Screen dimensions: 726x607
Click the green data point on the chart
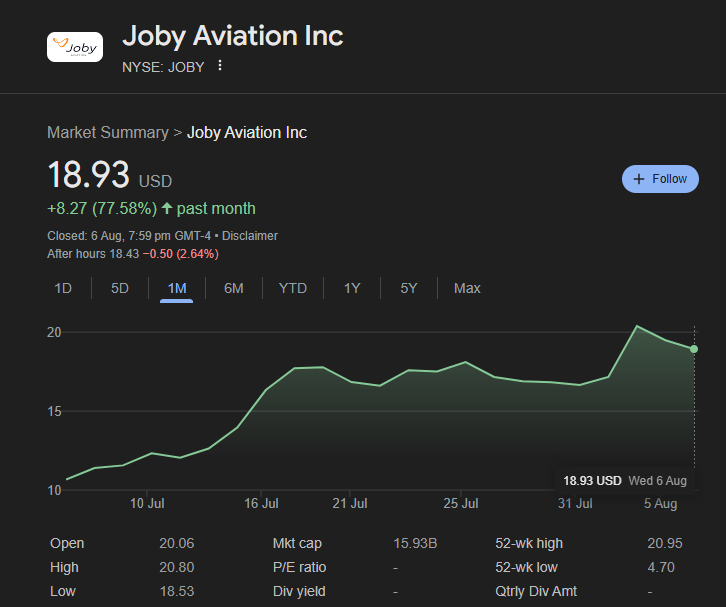coord(694,349)
